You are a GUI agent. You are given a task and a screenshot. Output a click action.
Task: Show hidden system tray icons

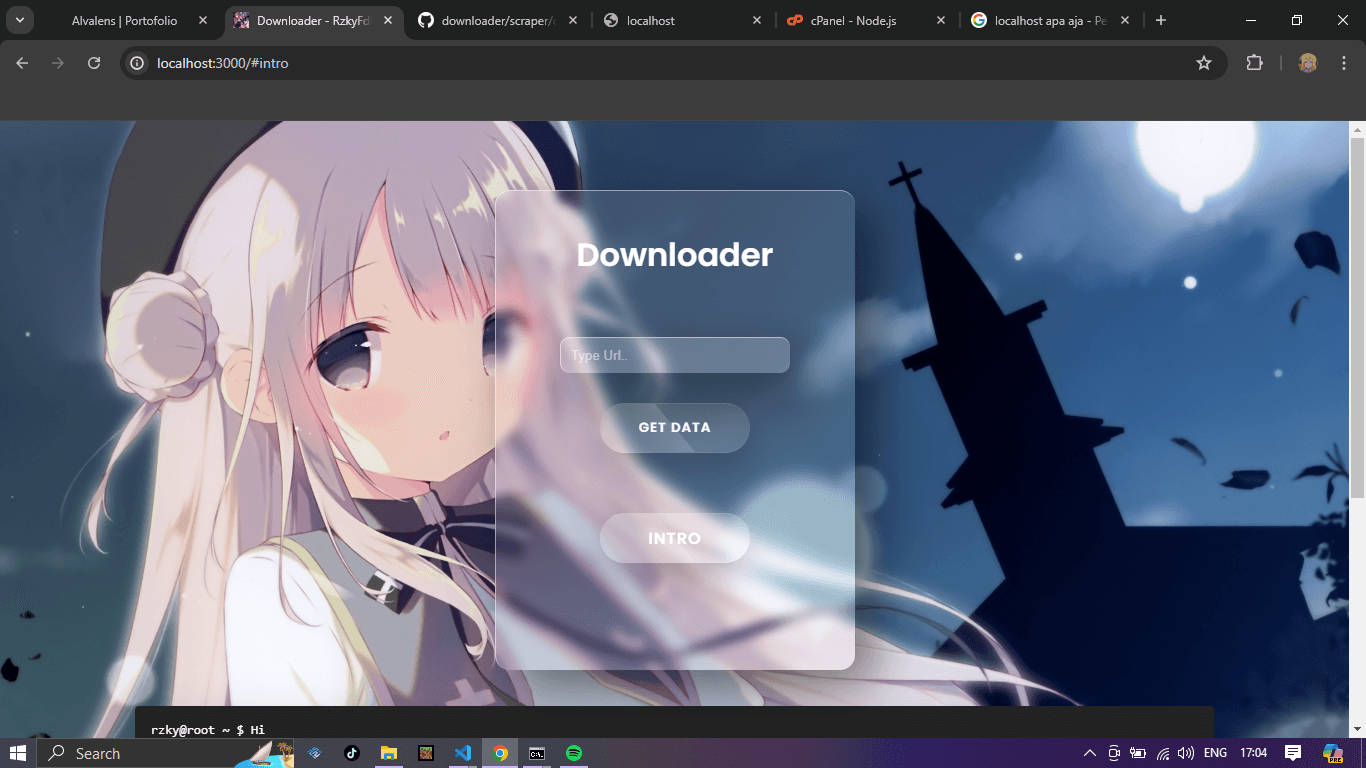[1090, 753]
